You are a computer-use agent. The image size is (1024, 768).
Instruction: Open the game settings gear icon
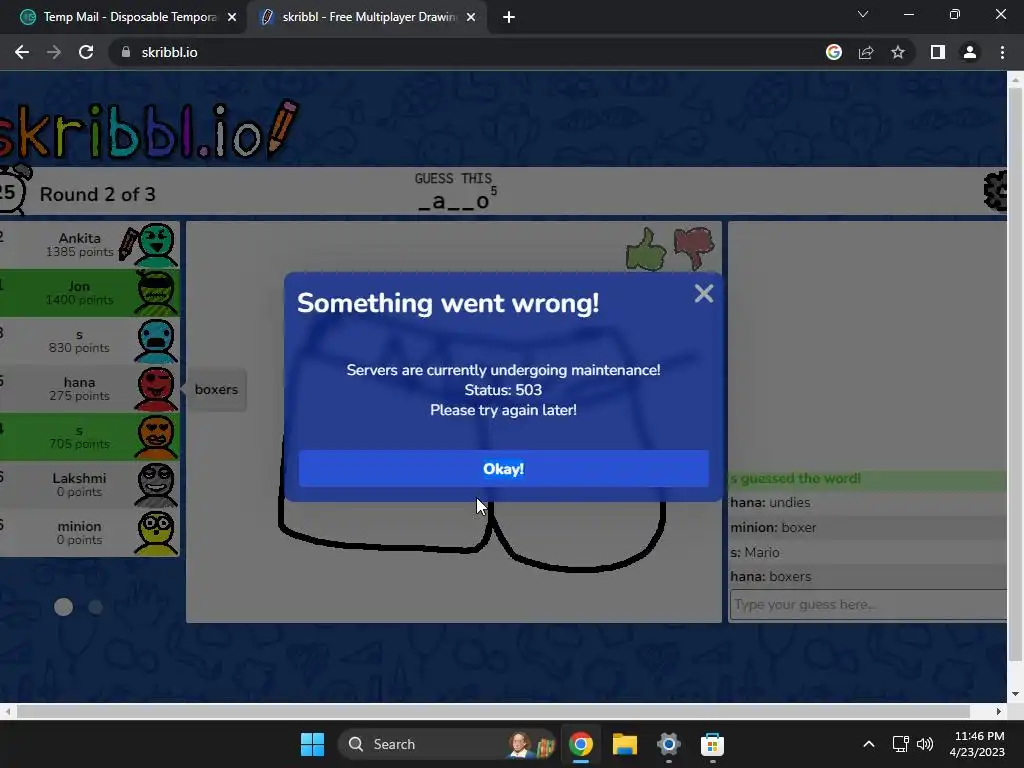995,191
